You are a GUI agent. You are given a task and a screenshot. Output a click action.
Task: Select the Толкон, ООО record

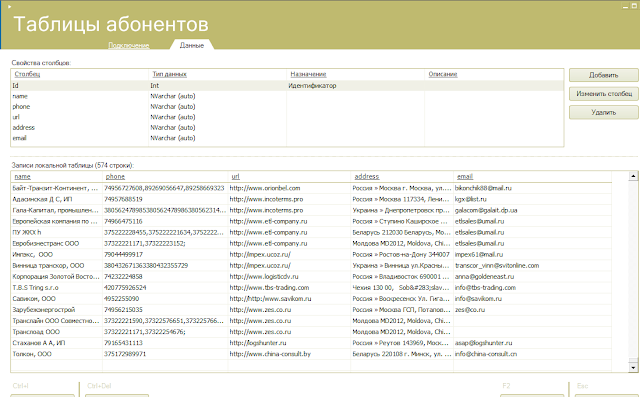pyautogui.click(x=311, y=354)
